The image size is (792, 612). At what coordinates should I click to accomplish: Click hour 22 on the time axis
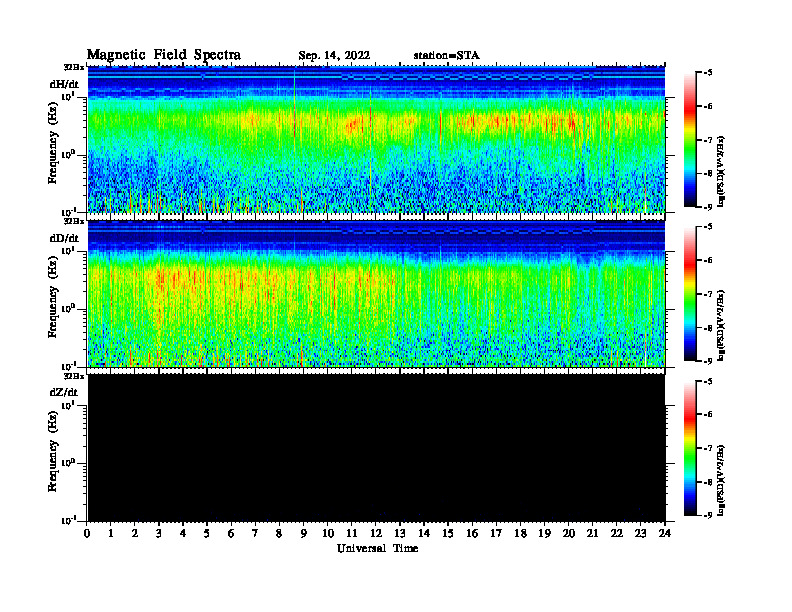(617, 534)
